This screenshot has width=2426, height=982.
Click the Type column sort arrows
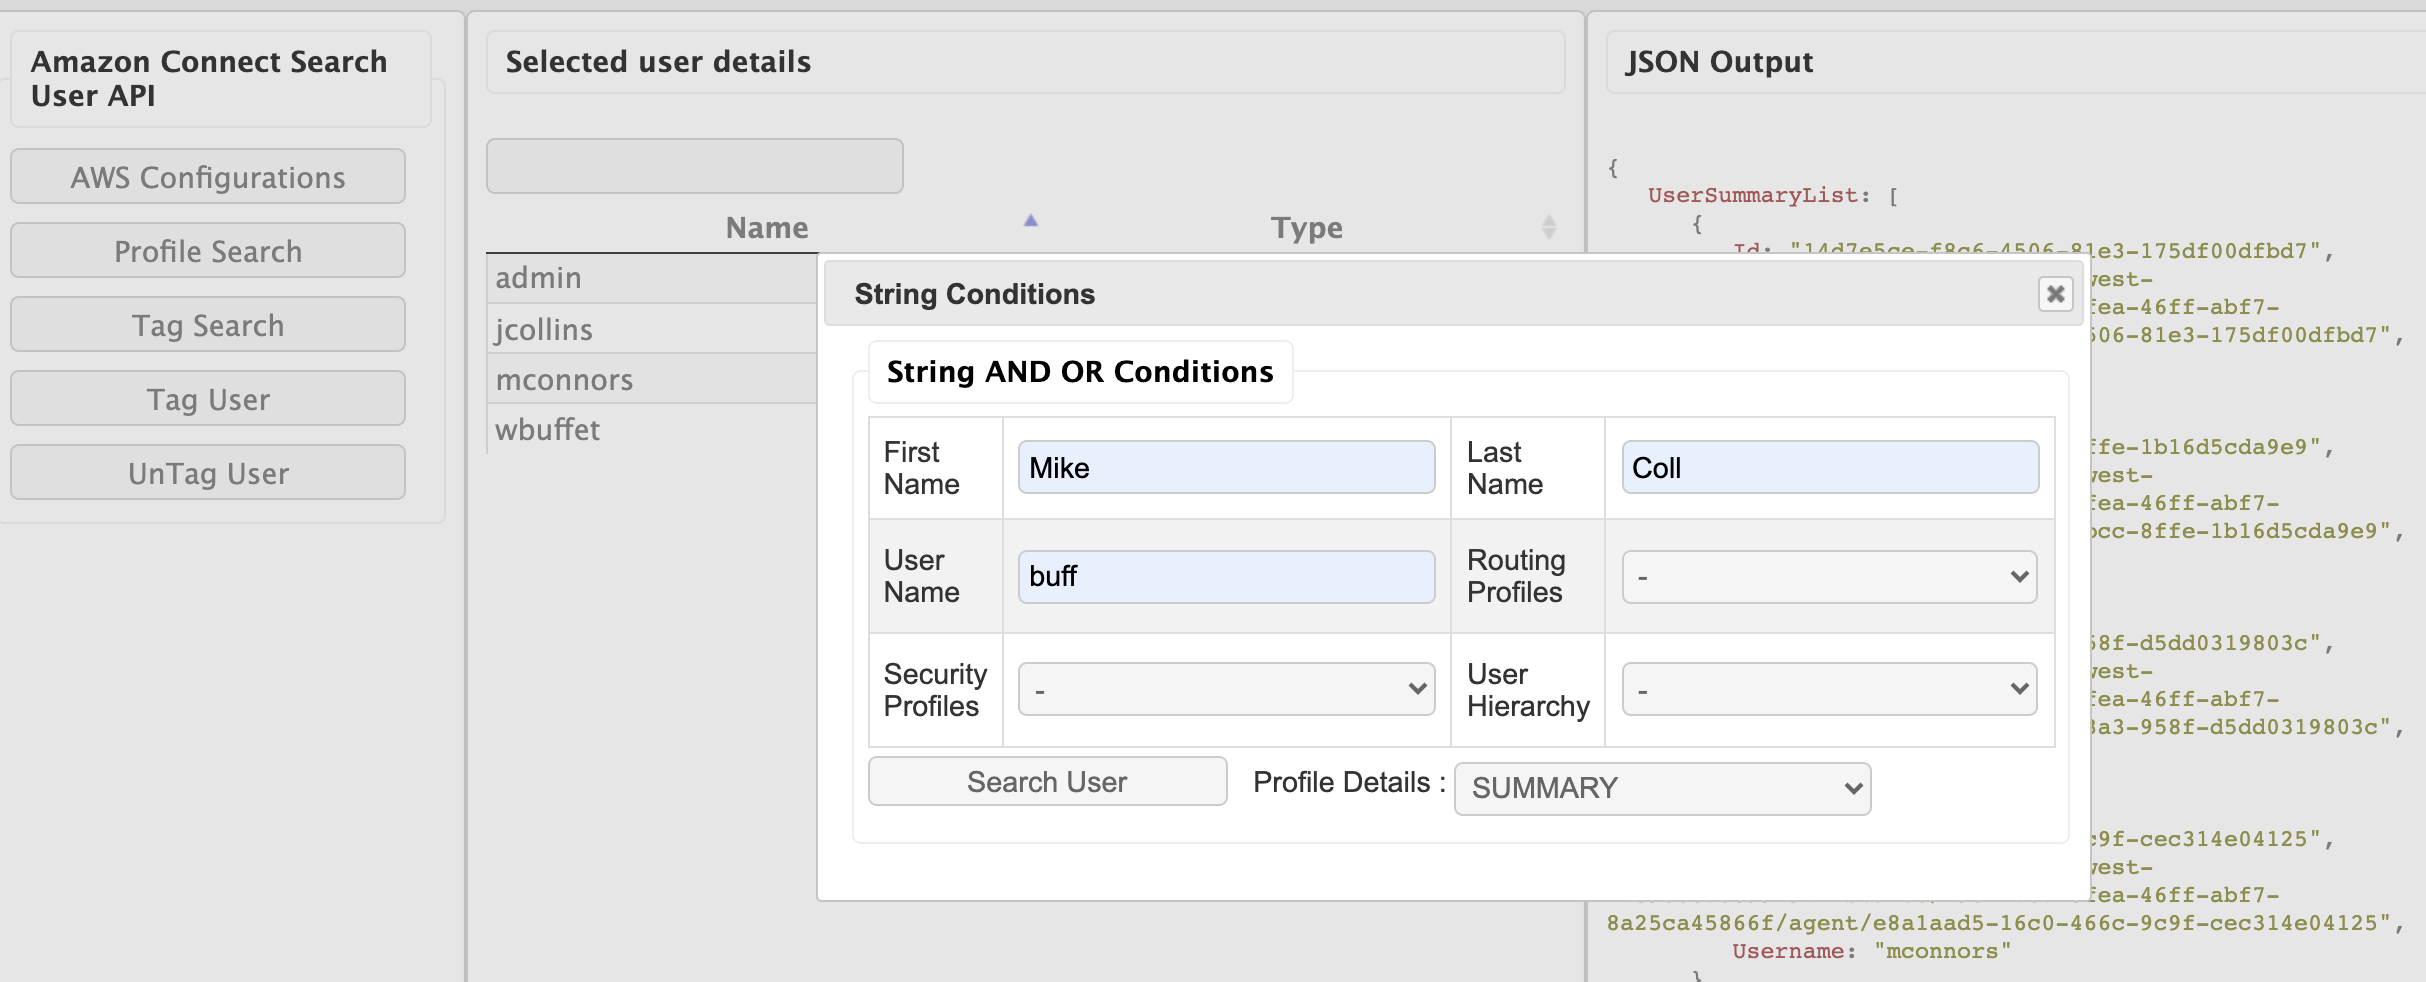[x=1548, y=227]
